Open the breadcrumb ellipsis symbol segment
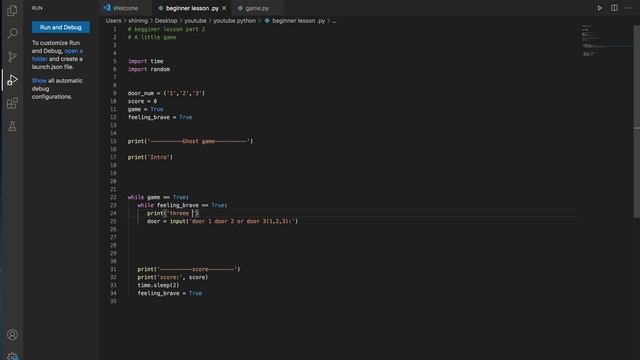The image size is (640, 360). (334, 20)
